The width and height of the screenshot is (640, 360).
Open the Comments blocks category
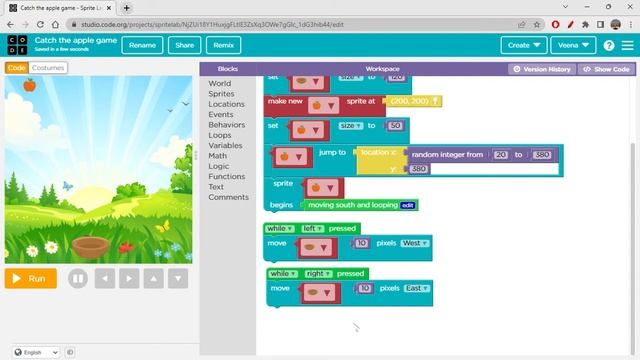pyautogui.click(x=228, y=197)
